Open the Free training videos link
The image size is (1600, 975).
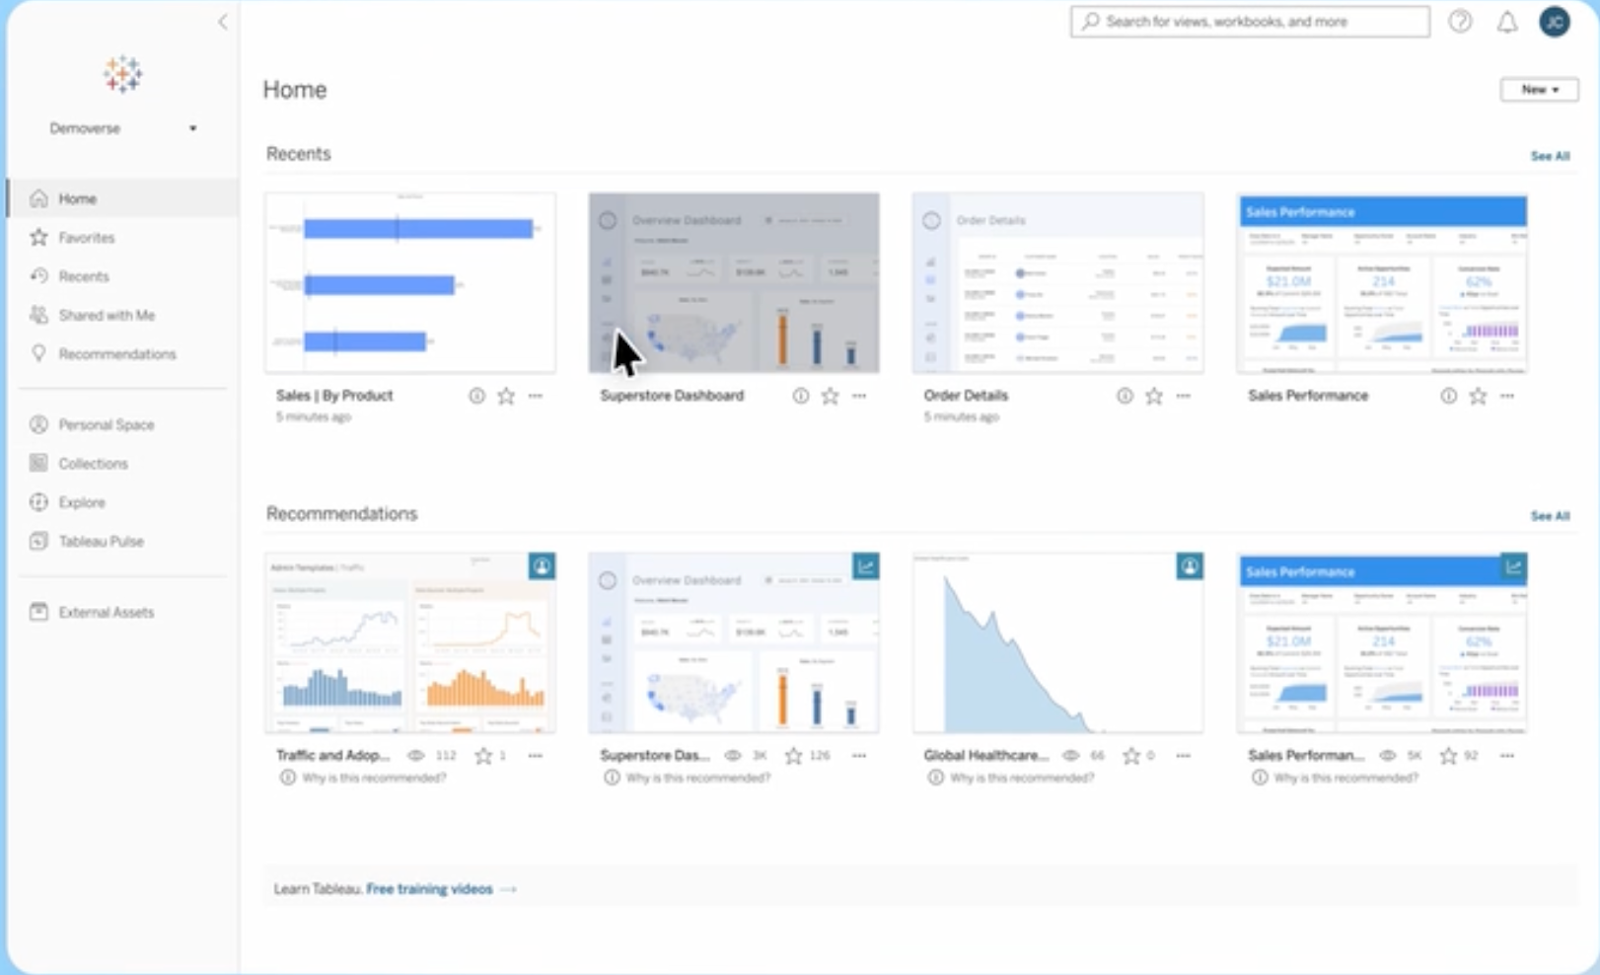point(429,888)
